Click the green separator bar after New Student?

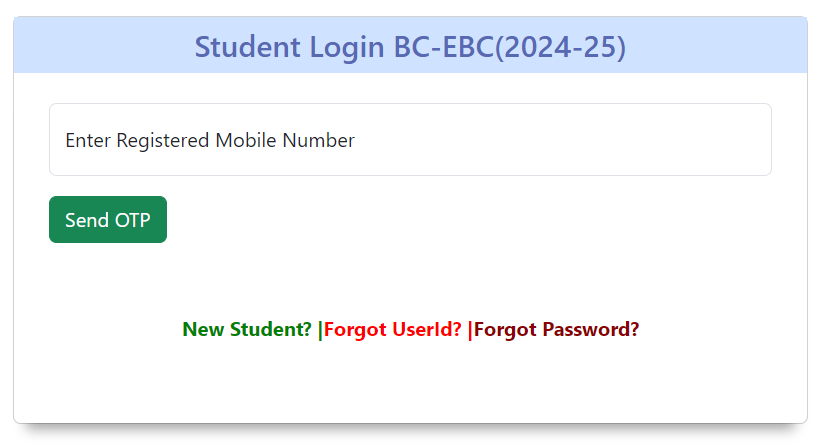coord(320,330)
